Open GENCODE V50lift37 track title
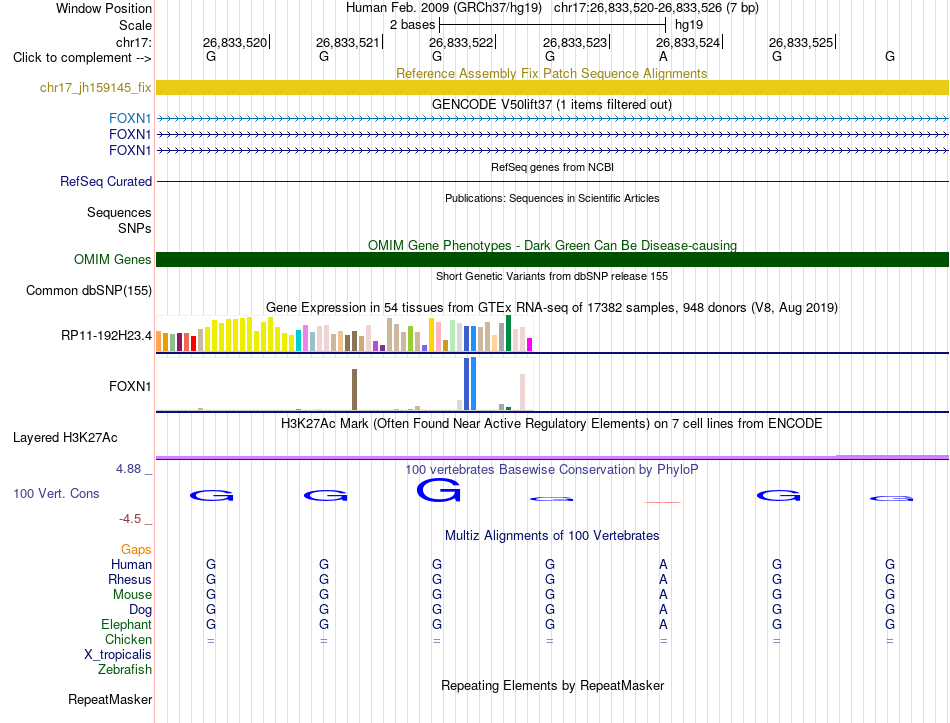Image resolution: width=950 pixels, height=723 pixels. (551, 104)
